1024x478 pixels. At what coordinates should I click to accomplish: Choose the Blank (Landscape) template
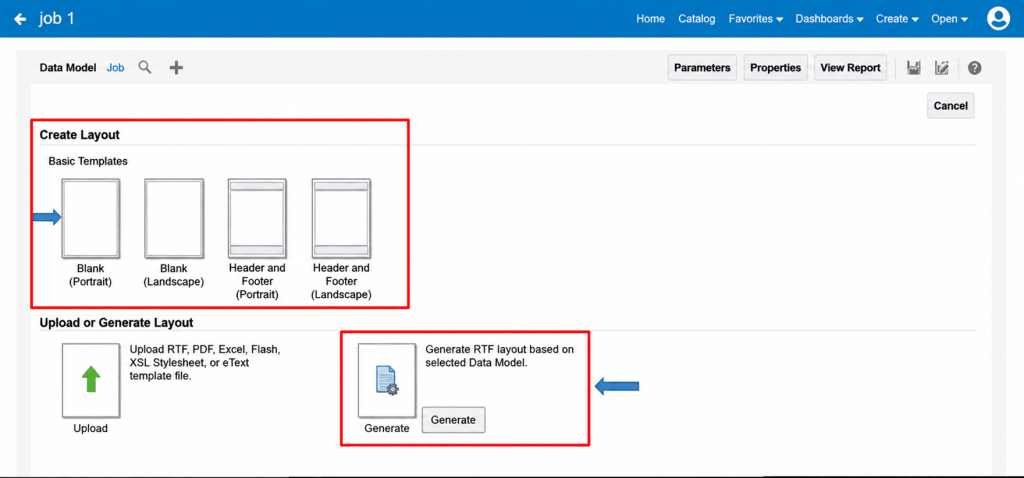[x=174, y=219]
